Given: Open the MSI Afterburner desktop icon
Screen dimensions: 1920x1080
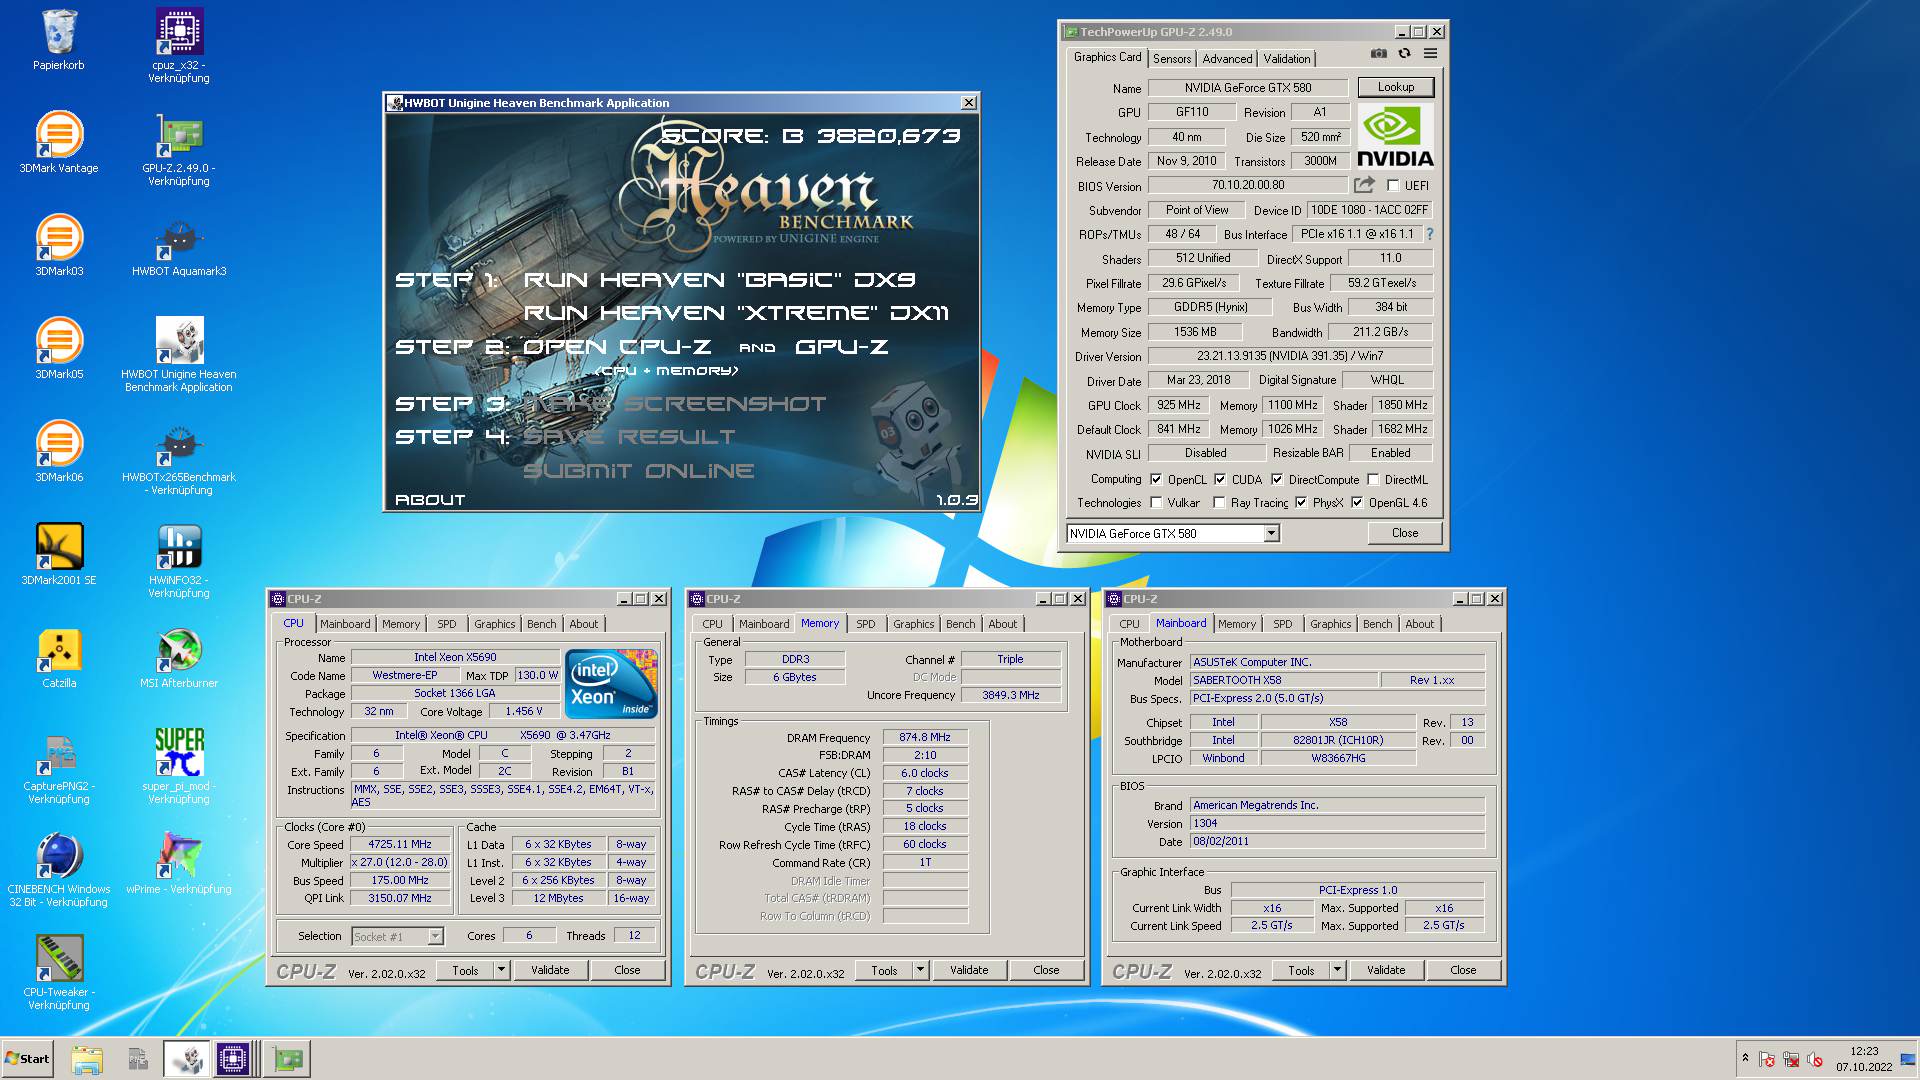Looking at the screenshot, I should click(179, 657).
